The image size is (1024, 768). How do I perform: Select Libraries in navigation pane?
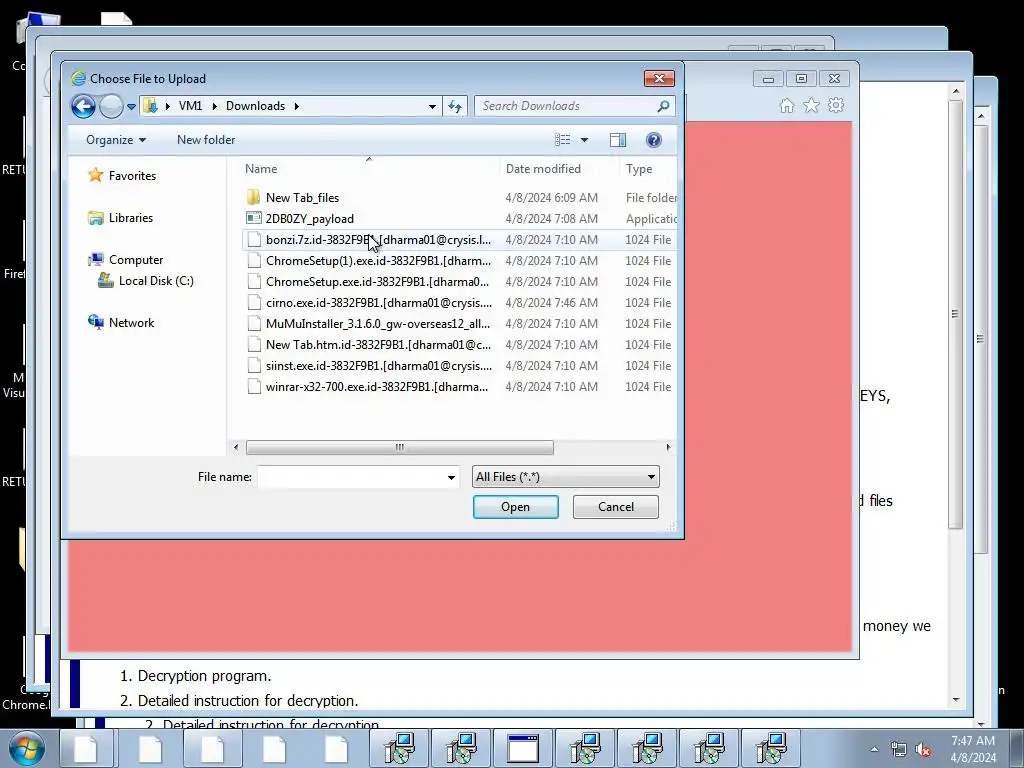(131, 217)
